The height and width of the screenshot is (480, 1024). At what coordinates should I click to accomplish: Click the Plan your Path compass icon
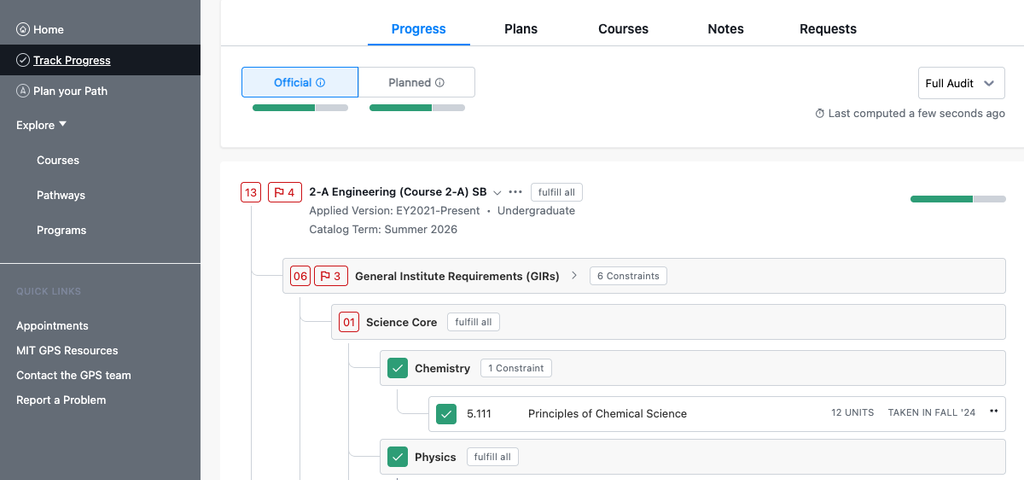(23, 91)
